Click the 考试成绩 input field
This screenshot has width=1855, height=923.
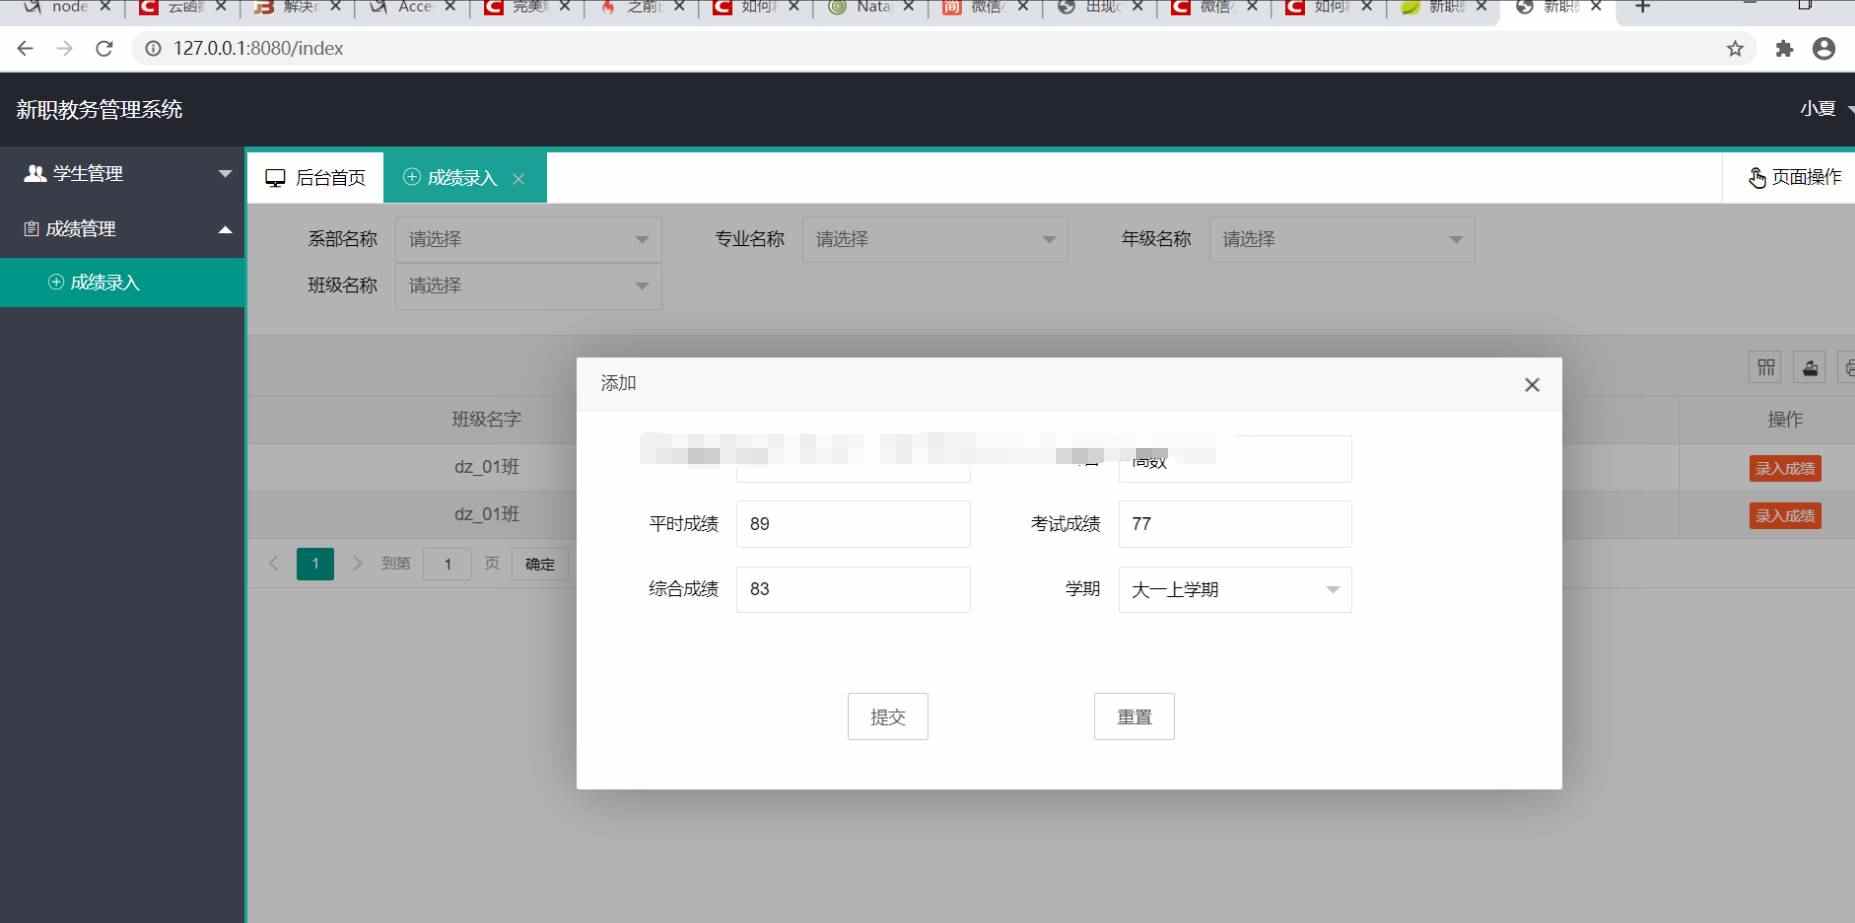[1235, 524]
